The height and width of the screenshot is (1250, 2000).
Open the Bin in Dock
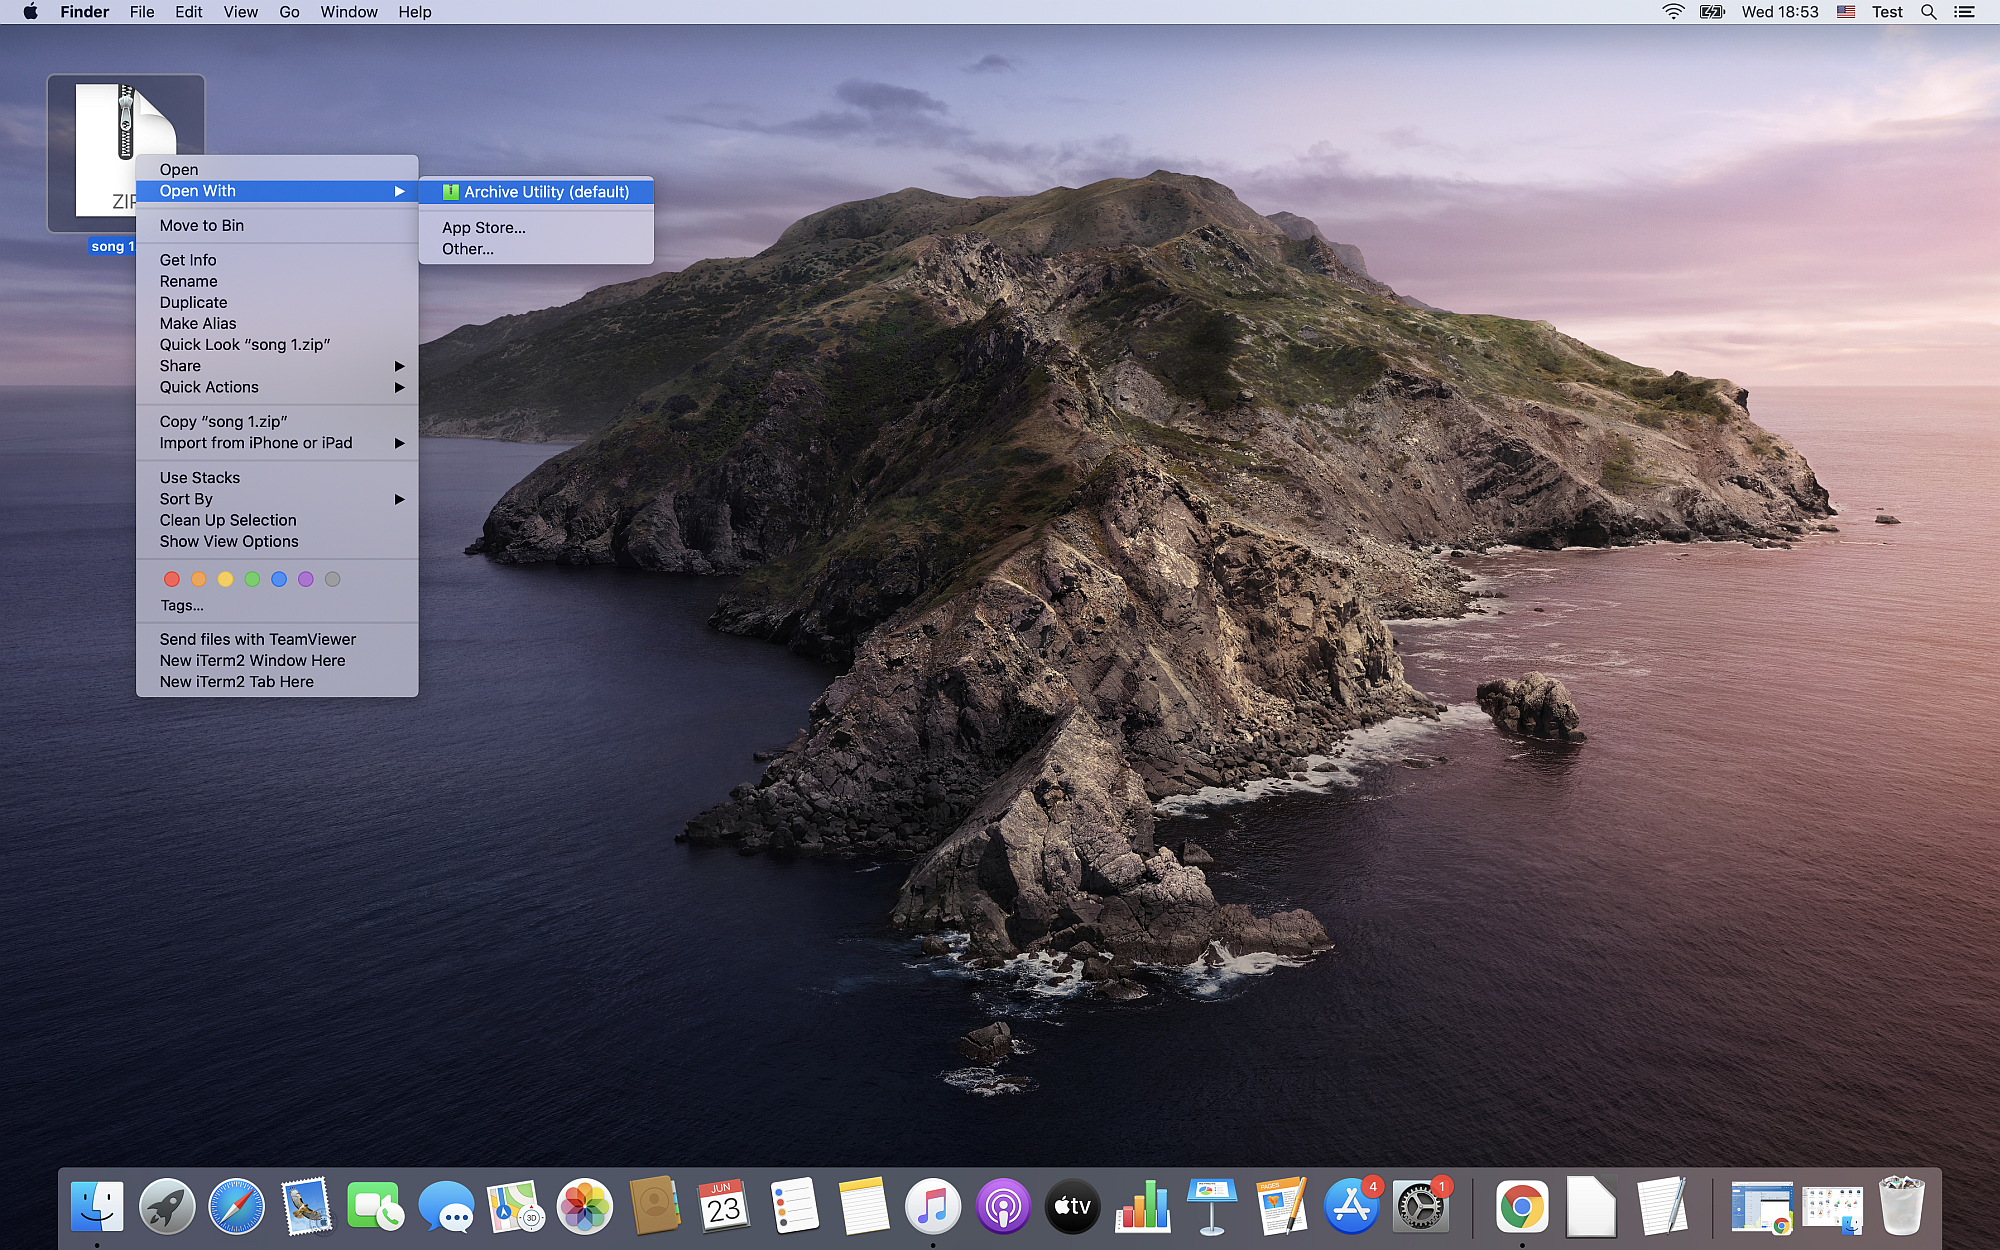tap(1901, 1207)
